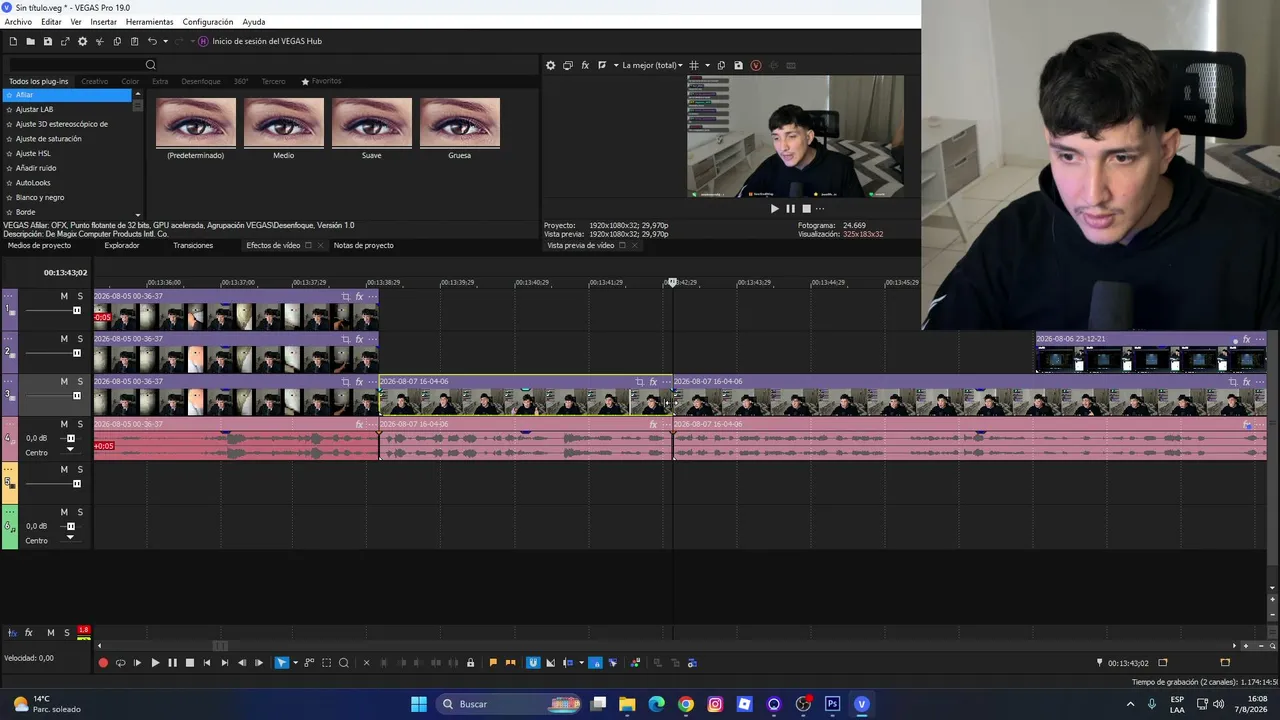Solo track 3 with its S button

coord(80,382)
